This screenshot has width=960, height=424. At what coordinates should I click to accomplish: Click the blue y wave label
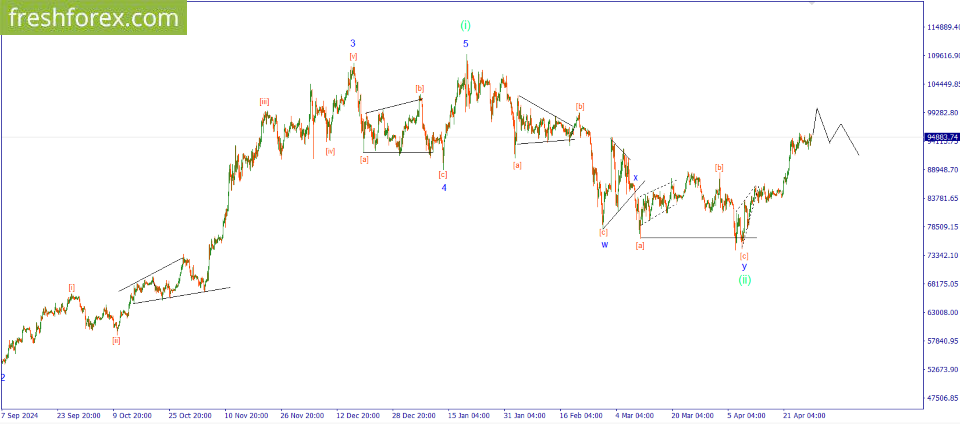pos(744,266)
